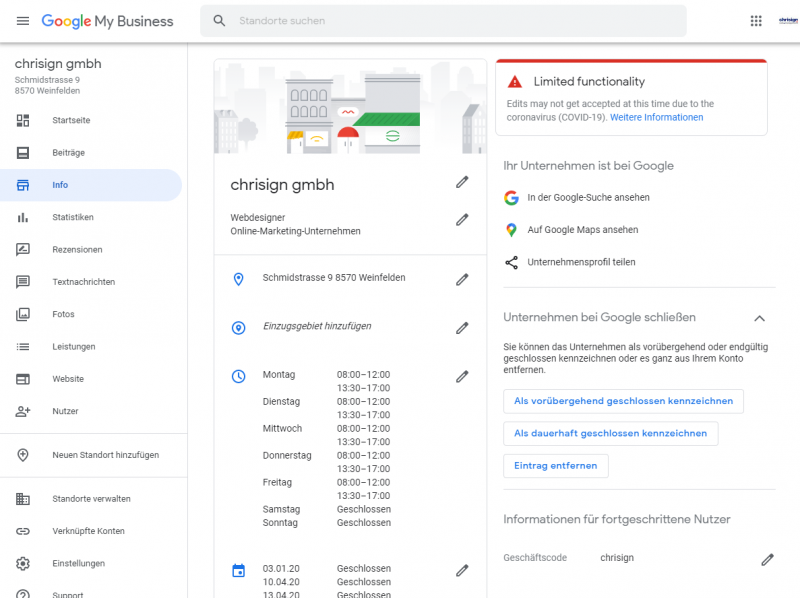The image size is (800, 598).
Task: Click Als dauerhaft geschlossen kennzeichnen
Action: tap(610, 433)
